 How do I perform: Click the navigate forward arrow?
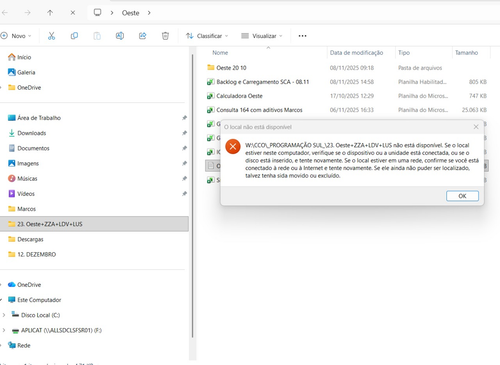point(27,13)
